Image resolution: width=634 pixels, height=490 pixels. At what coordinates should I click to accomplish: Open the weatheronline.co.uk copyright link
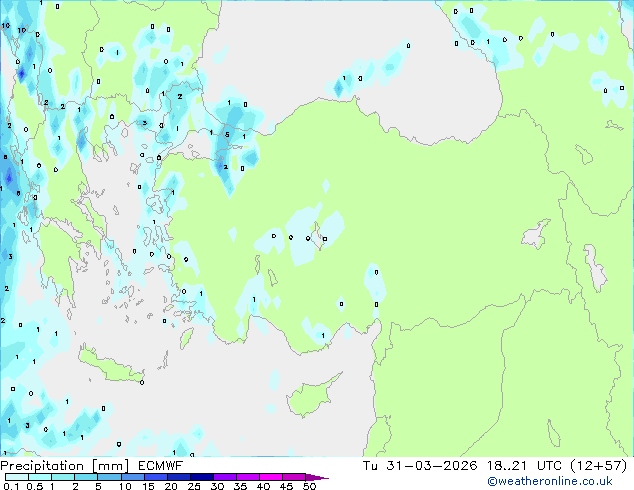549,481
